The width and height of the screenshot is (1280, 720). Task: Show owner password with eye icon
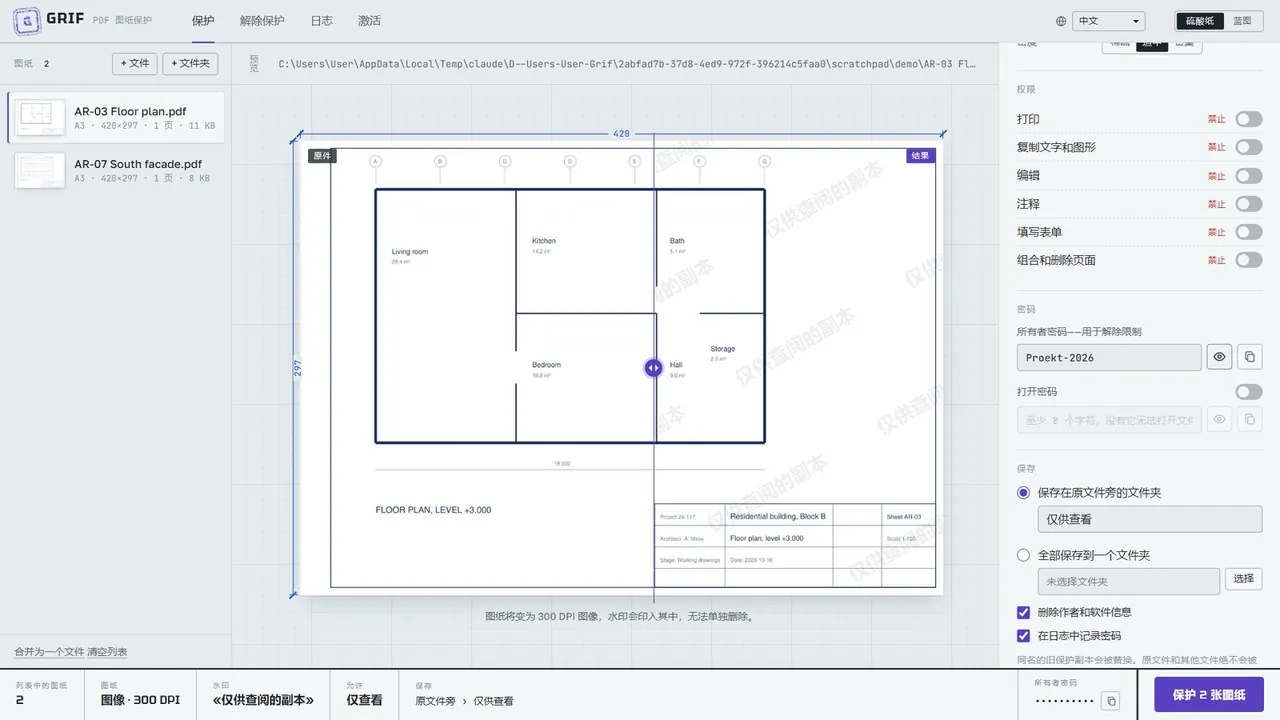click(x=1219, y=357)
